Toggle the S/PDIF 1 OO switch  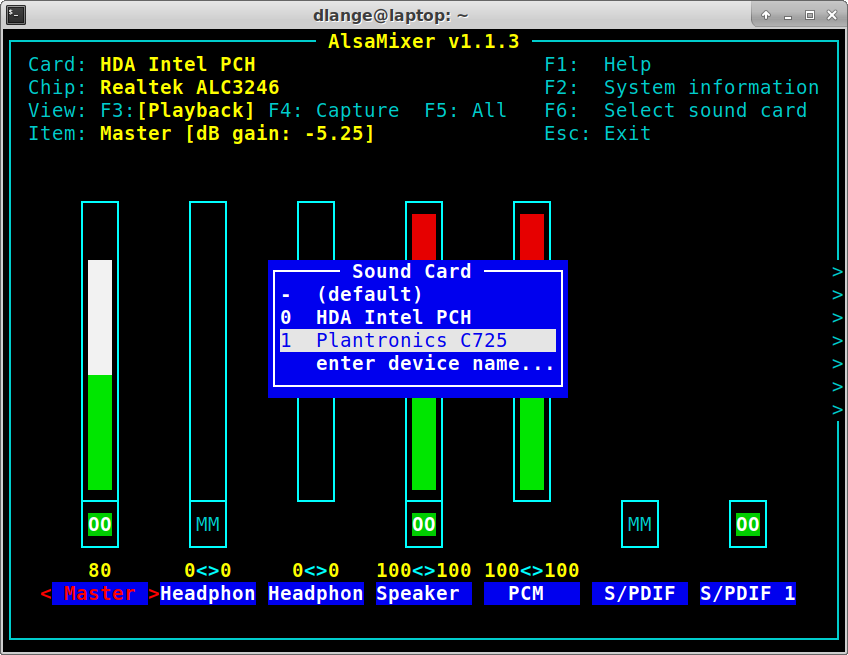[x=748, y=524]
